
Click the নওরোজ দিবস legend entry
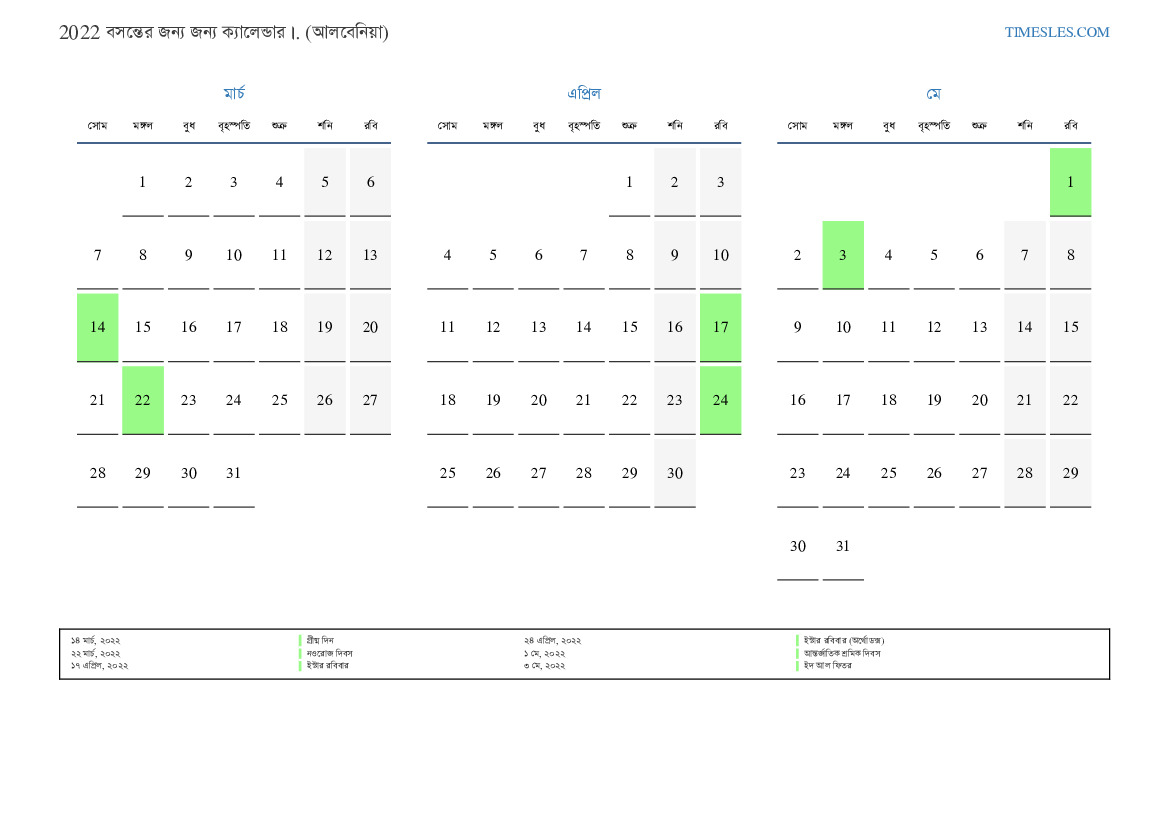pos(329,653)
